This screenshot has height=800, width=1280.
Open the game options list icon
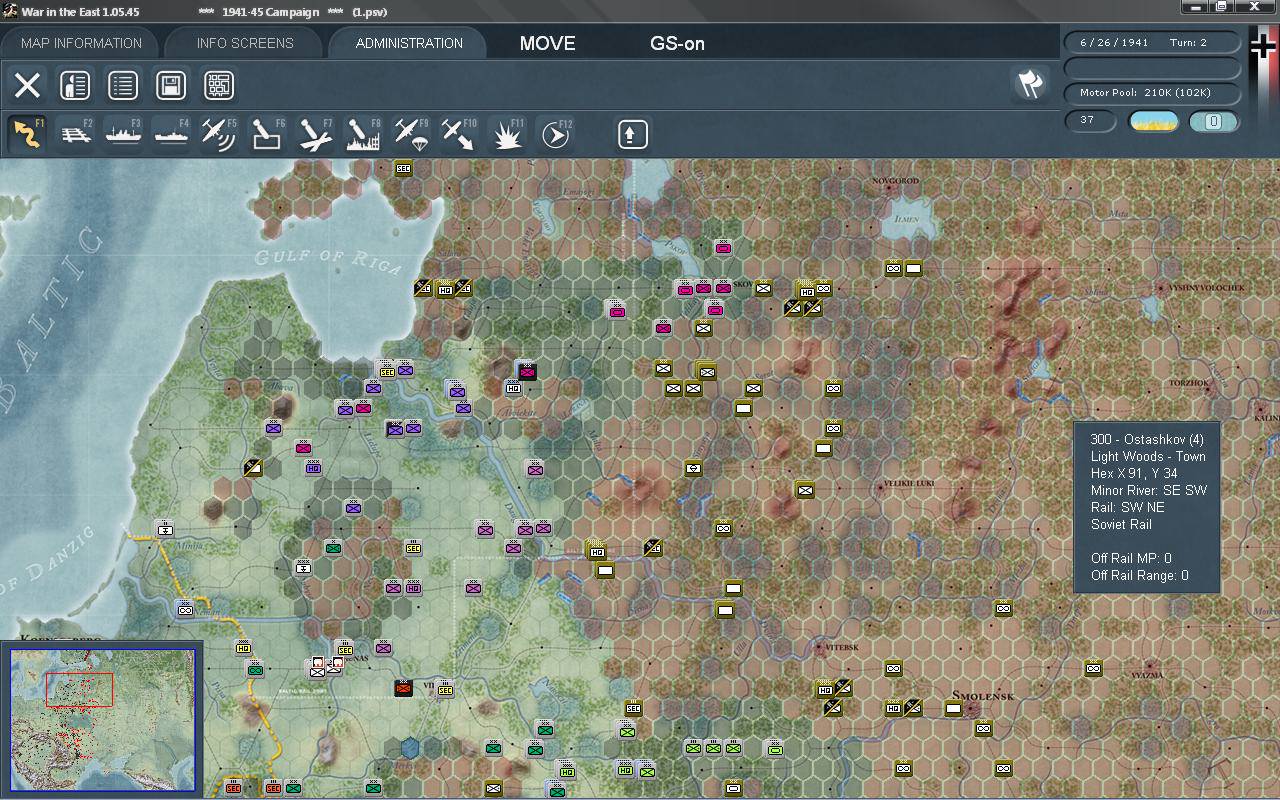click(123, 85)
